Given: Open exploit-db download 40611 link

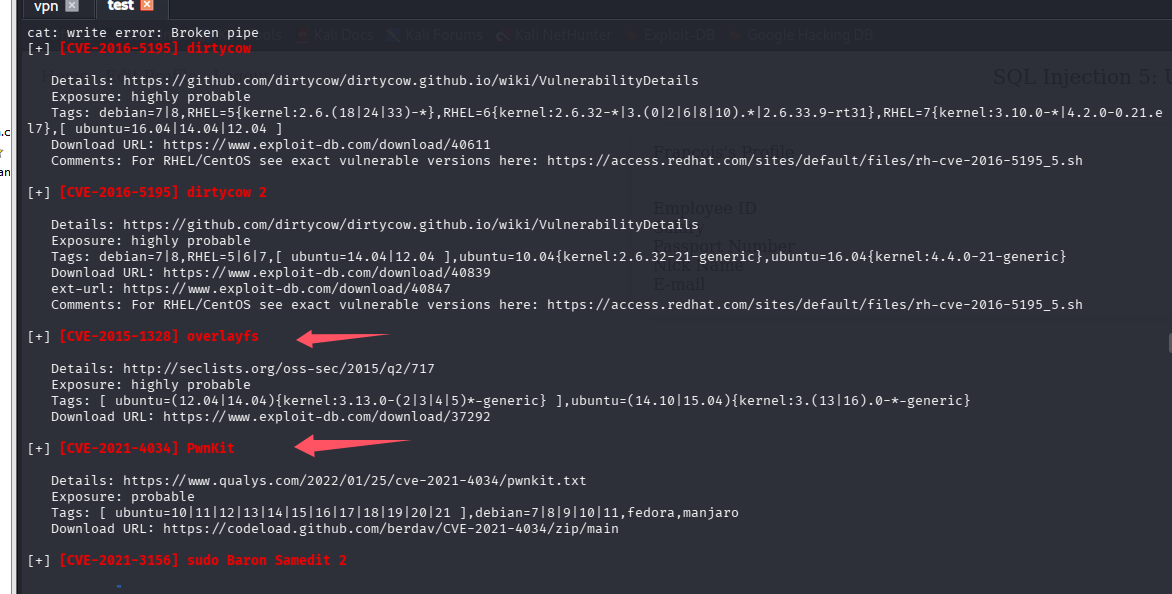Looking at the screenshot, I should [x=327, y=145].
